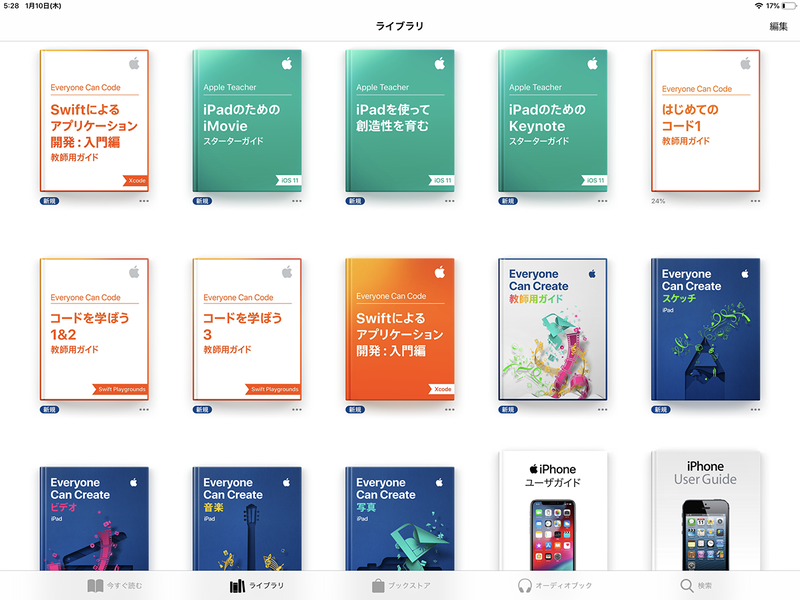
Task: Tap 新規 badge under iMovie スターターガイド
Action: click(202, 201)
